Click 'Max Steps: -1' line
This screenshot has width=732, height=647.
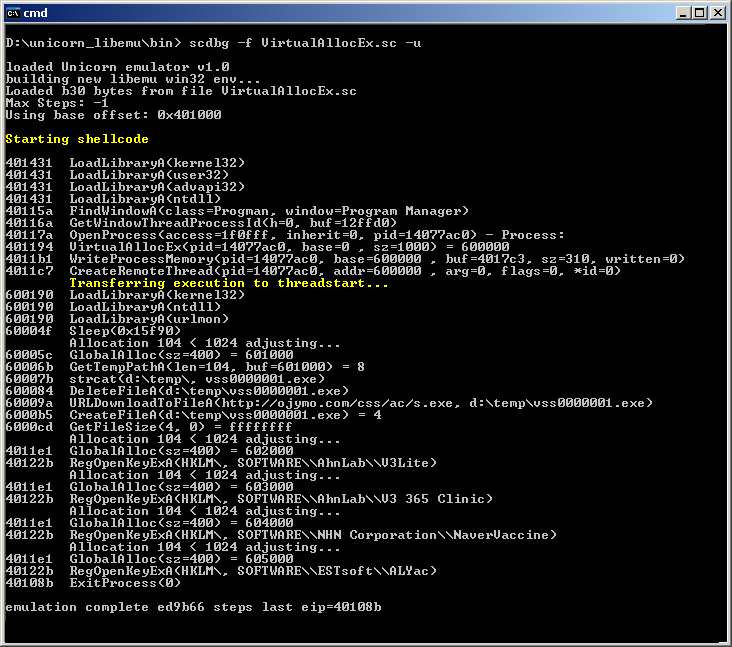(x=57, y=103)
